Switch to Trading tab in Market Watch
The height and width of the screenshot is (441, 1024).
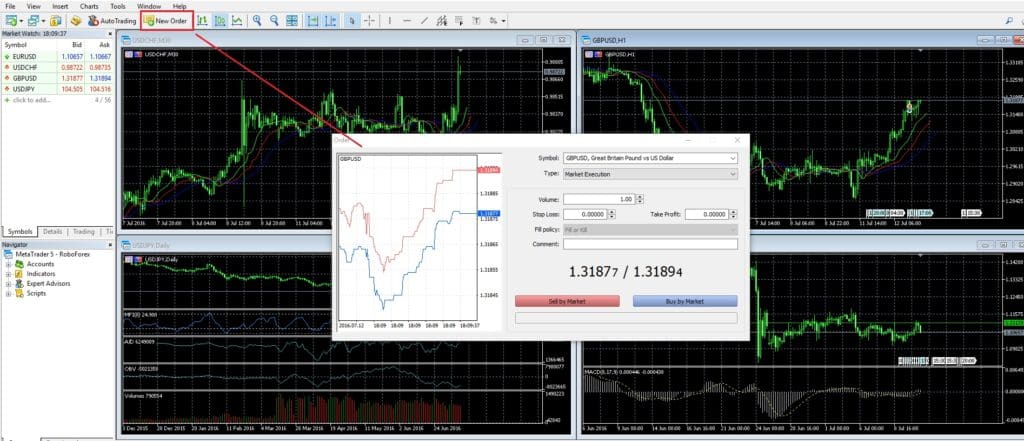84,231
